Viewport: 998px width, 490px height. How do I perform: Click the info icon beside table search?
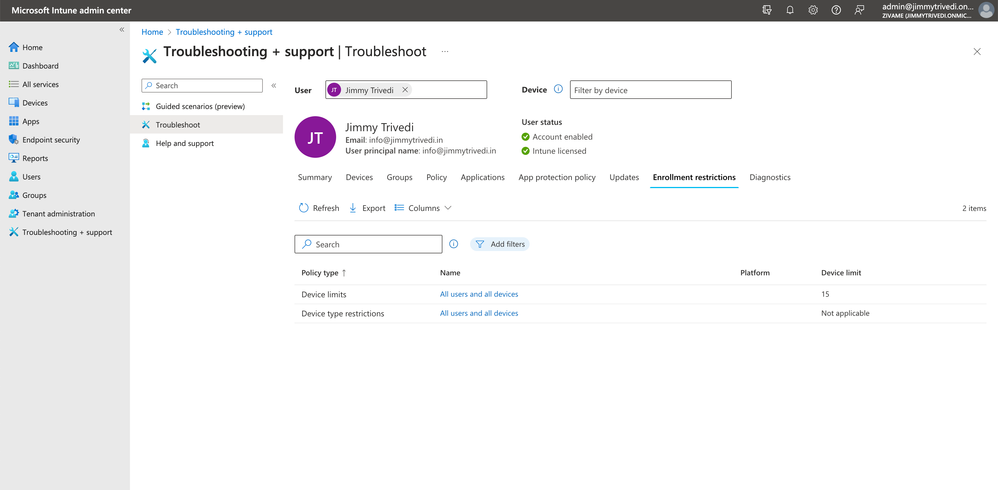point(454,244)
